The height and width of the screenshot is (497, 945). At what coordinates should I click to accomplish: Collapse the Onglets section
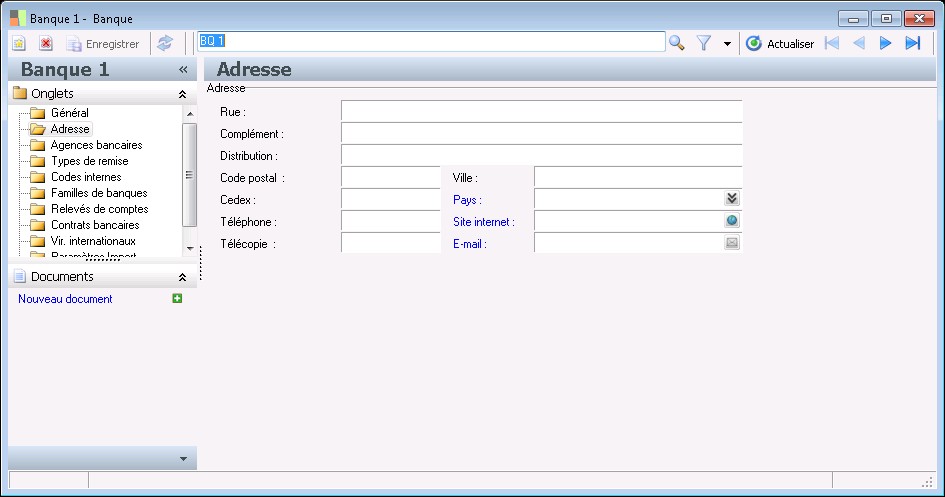[182, 94]
